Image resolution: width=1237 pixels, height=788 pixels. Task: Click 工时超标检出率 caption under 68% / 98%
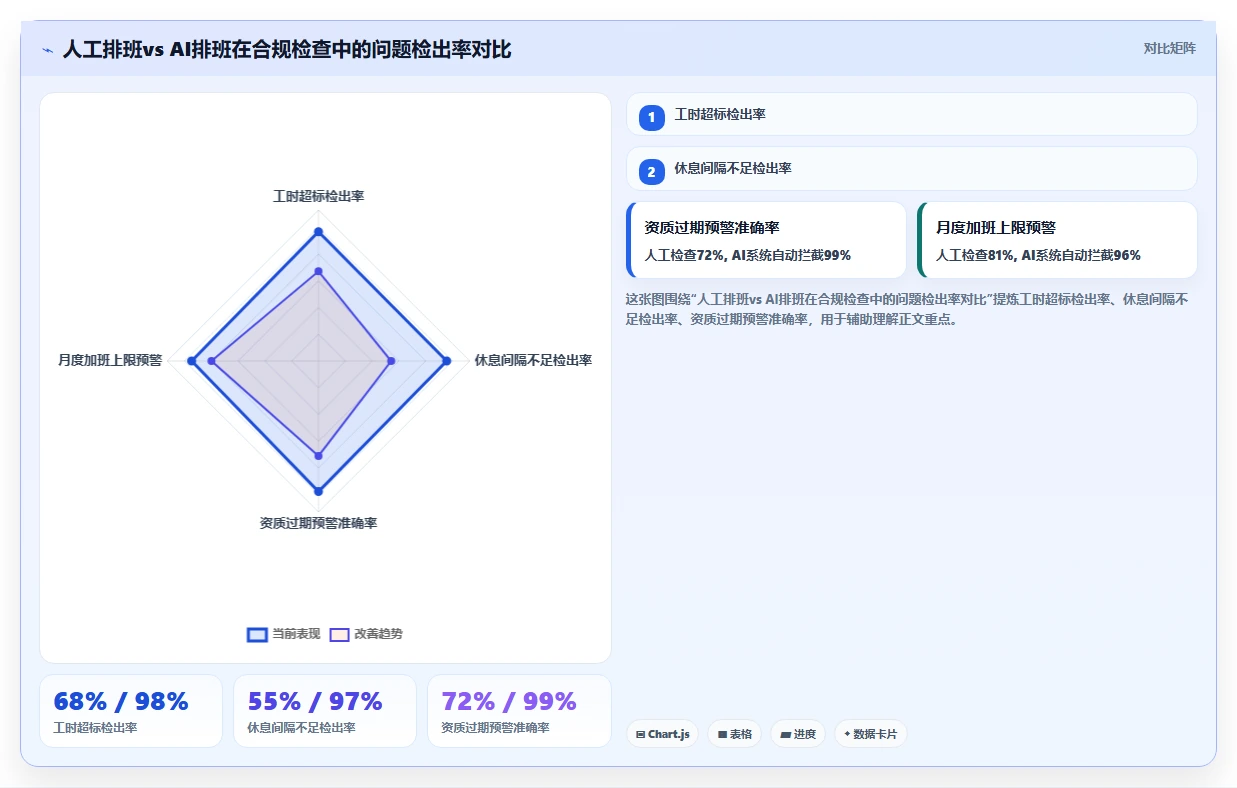click(x=95, y=728)
